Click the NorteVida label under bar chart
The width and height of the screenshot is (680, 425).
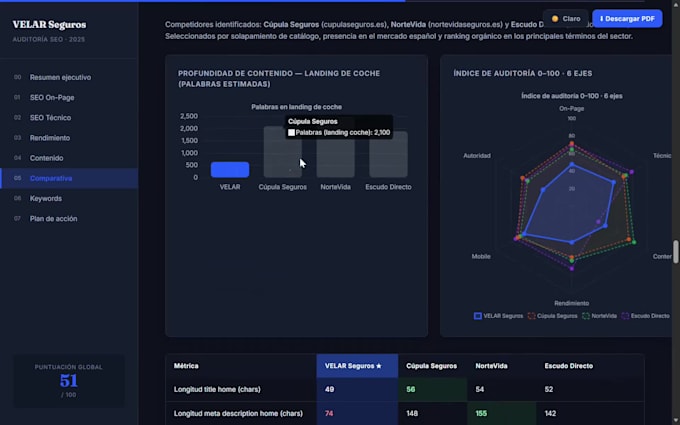click(x=335, y=187)
